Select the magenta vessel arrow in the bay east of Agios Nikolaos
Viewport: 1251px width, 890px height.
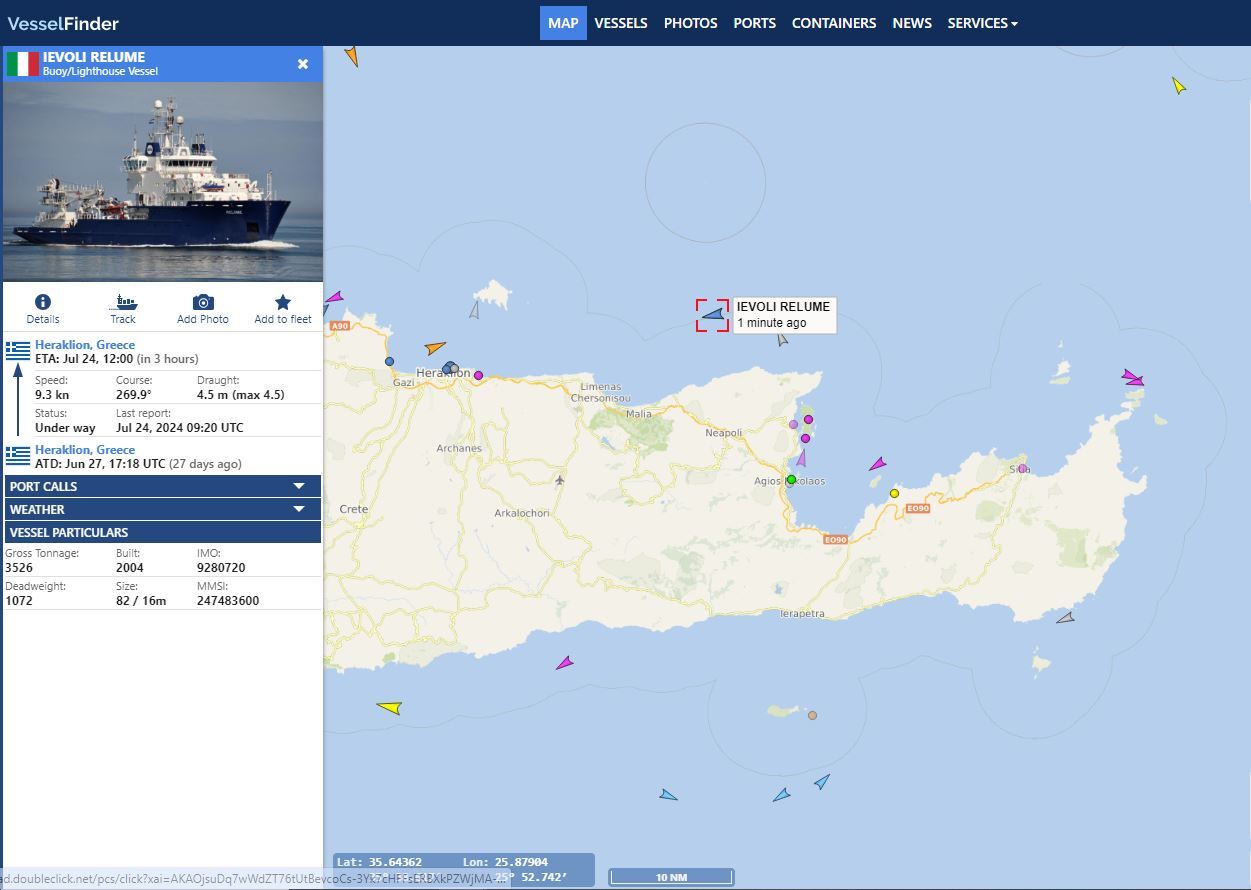click(878, 464)
